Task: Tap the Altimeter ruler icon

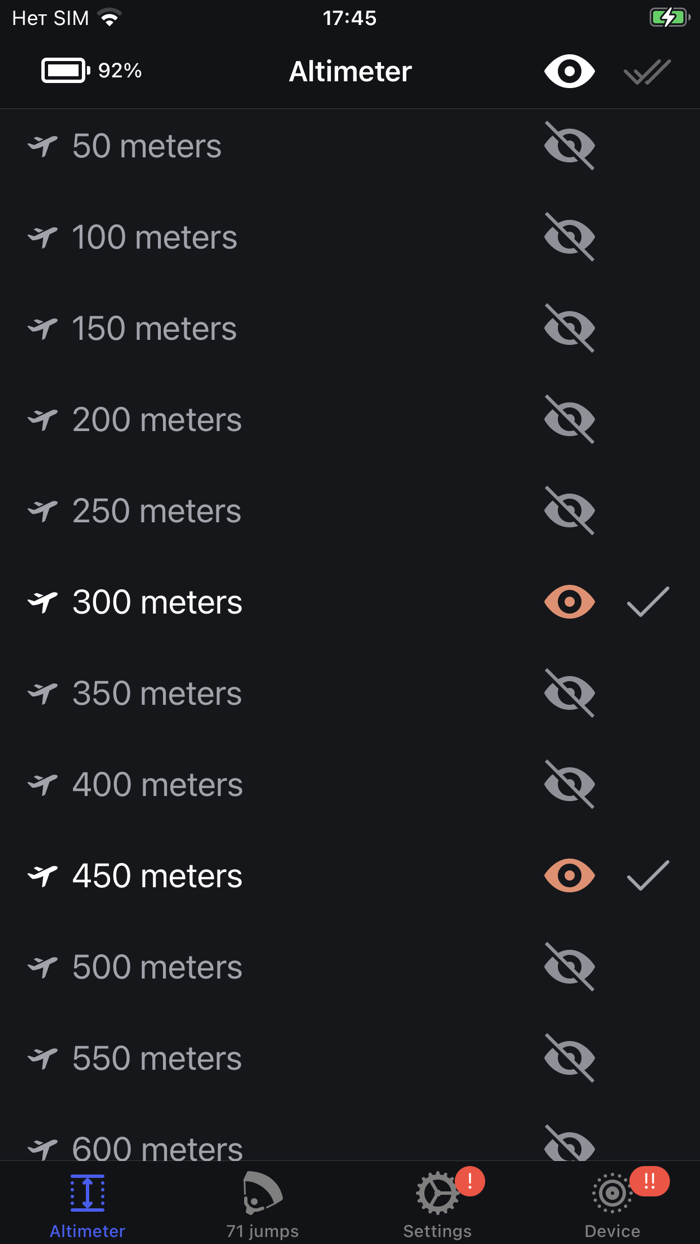Action: pyautogui.click(x=87, y=1192)
